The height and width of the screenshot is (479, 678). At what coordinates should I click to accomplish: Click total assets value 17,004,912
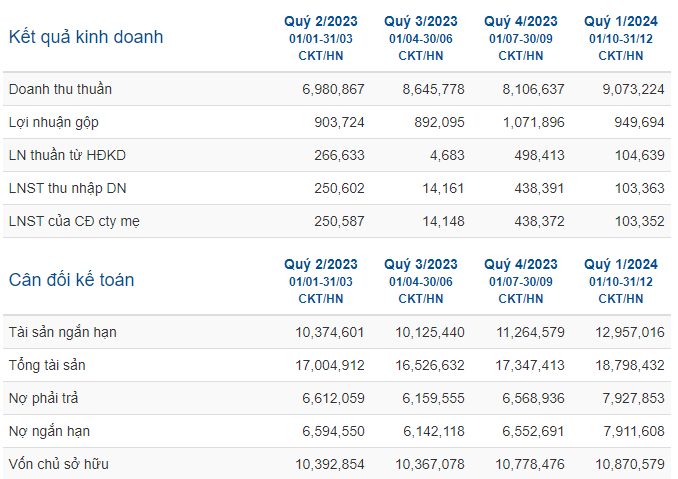click(x=329, y=365)
